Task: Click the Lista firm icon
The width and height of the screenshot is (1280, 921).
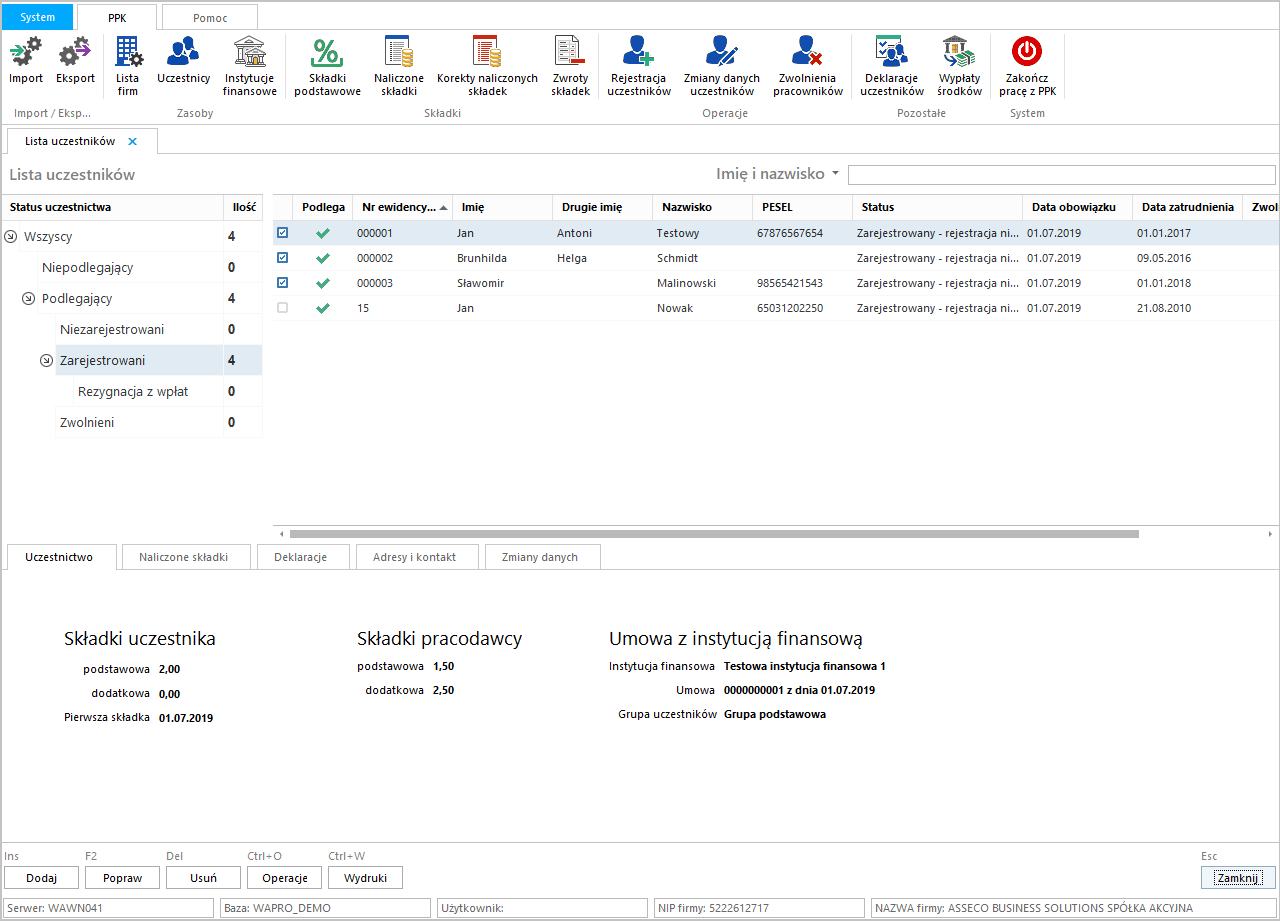Action: coord(128,66)
